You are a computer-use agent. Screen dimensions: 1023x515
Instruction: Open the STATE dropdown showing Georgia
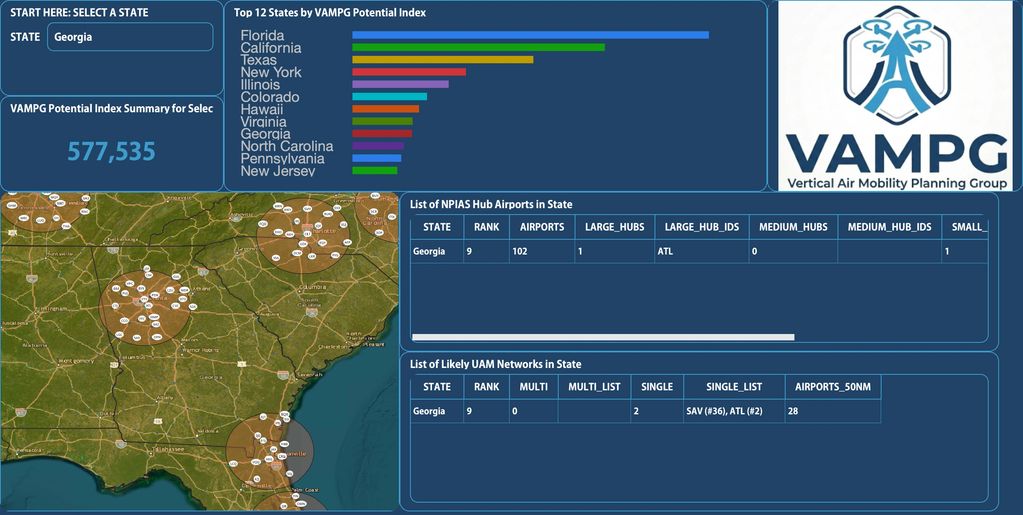point(130,37)
